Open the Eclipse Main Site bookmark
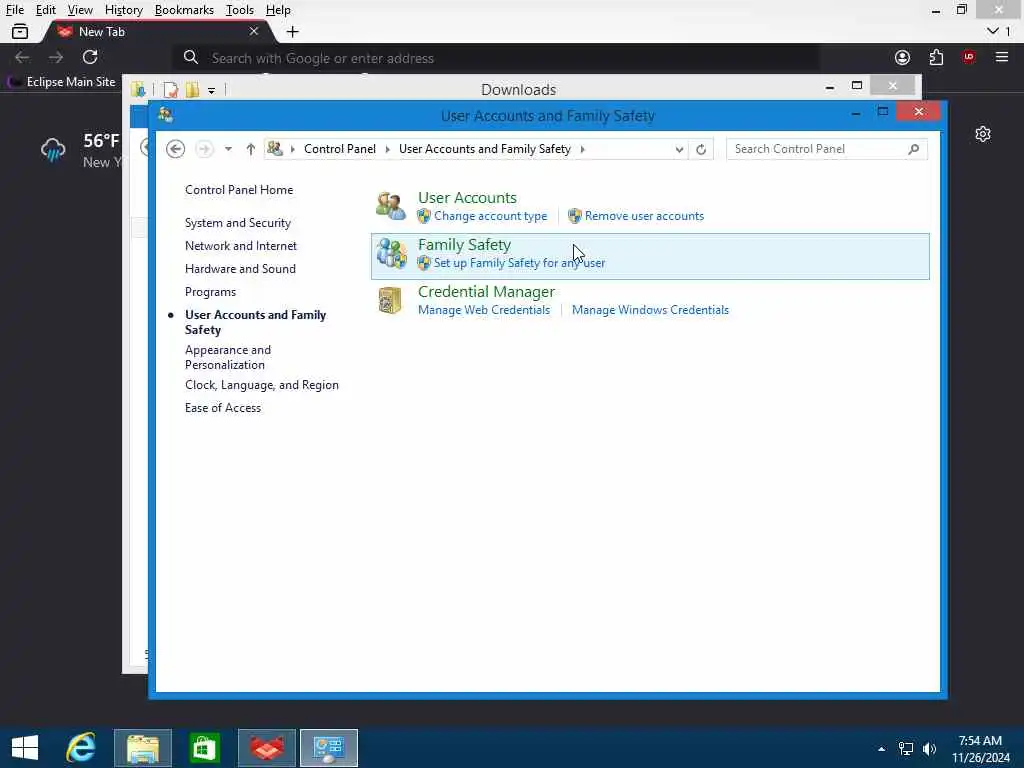1024x768 pixels. tap(61, 82)
